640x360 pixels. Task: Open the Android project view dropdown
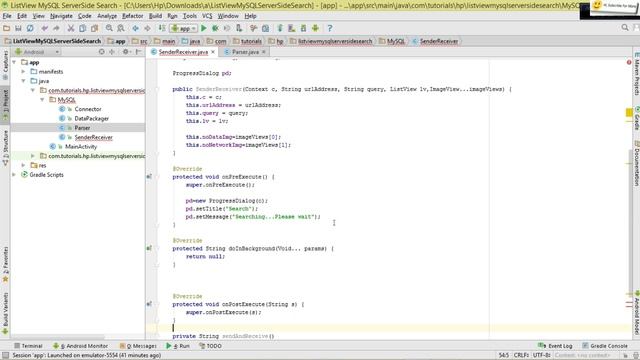37,52
